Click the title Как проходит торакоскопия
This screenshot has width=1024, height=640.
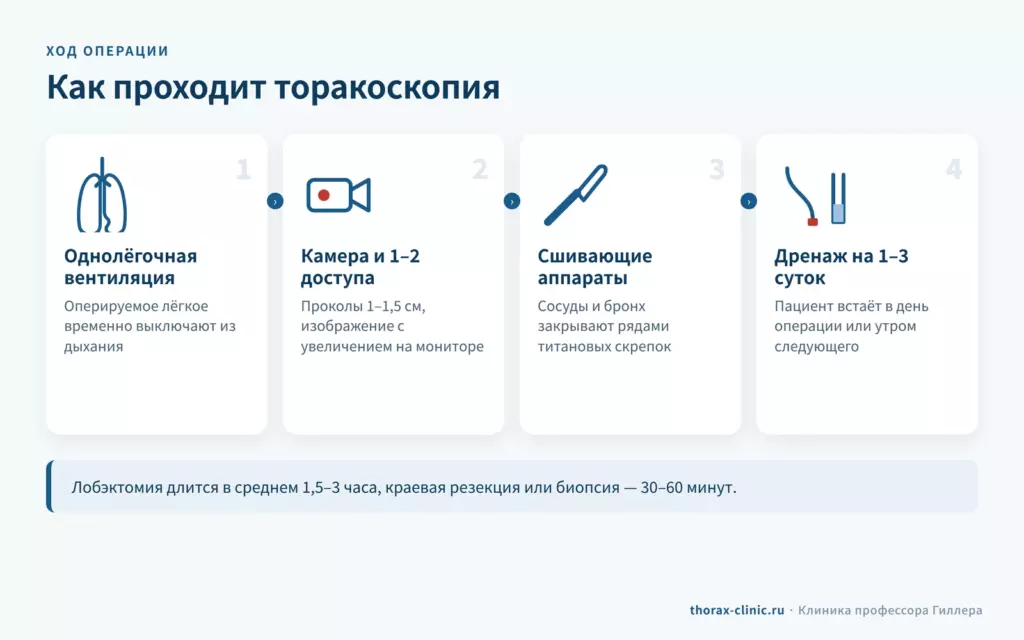(273, 88)
